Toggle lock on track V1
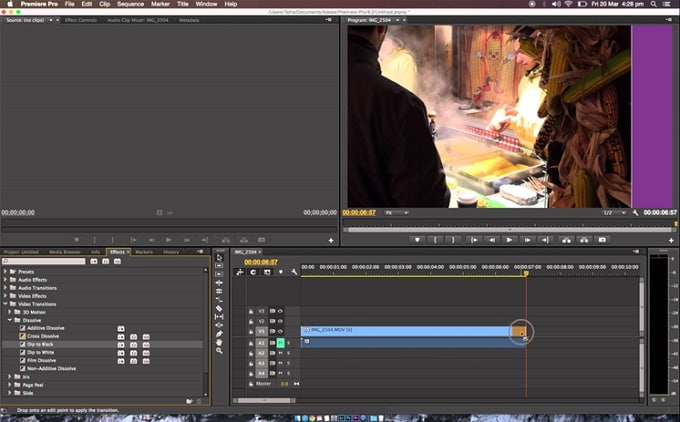 (x=251, y=332)
